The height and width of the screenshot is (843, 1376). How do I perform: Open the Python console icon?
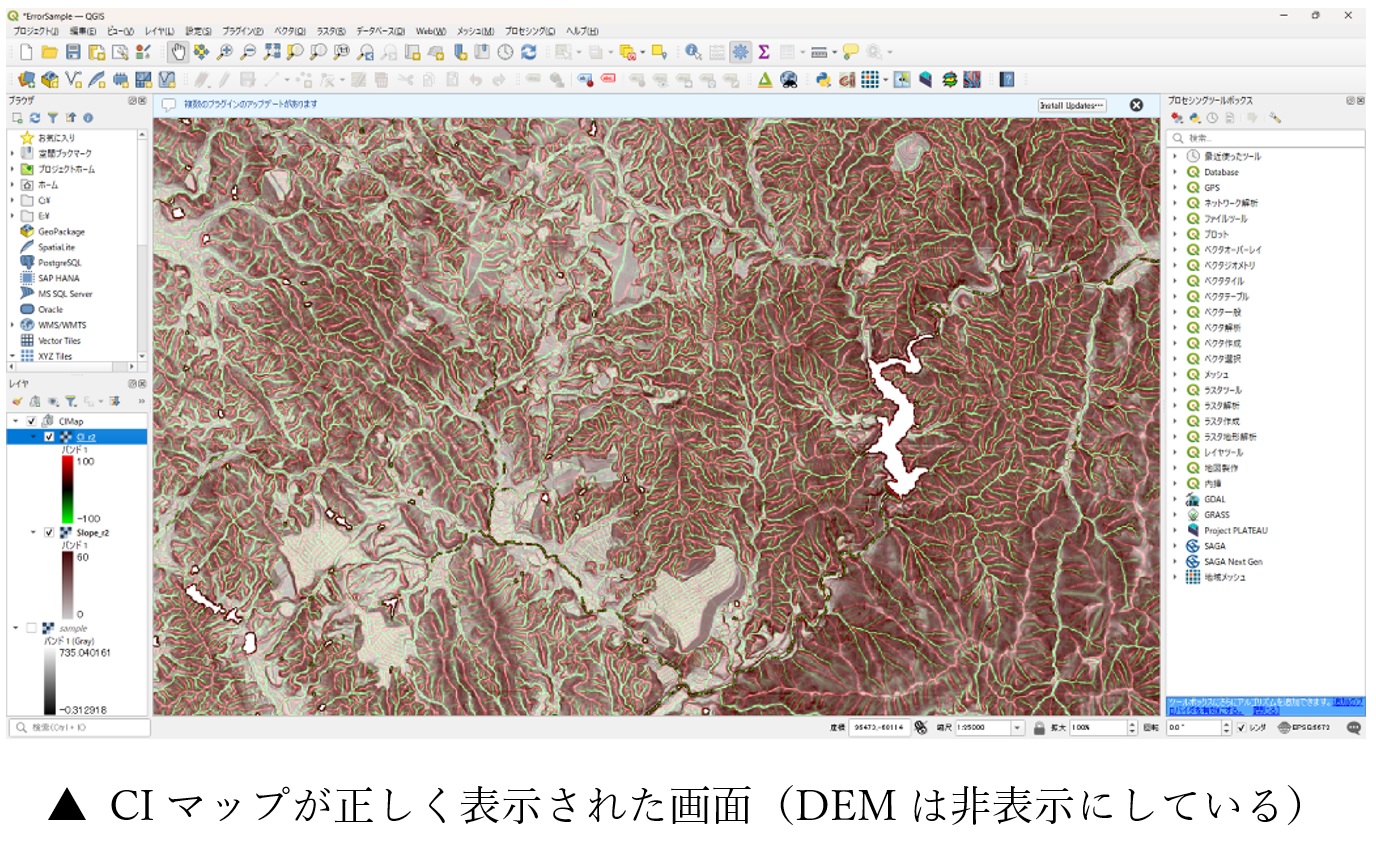(x=822, y=80)
